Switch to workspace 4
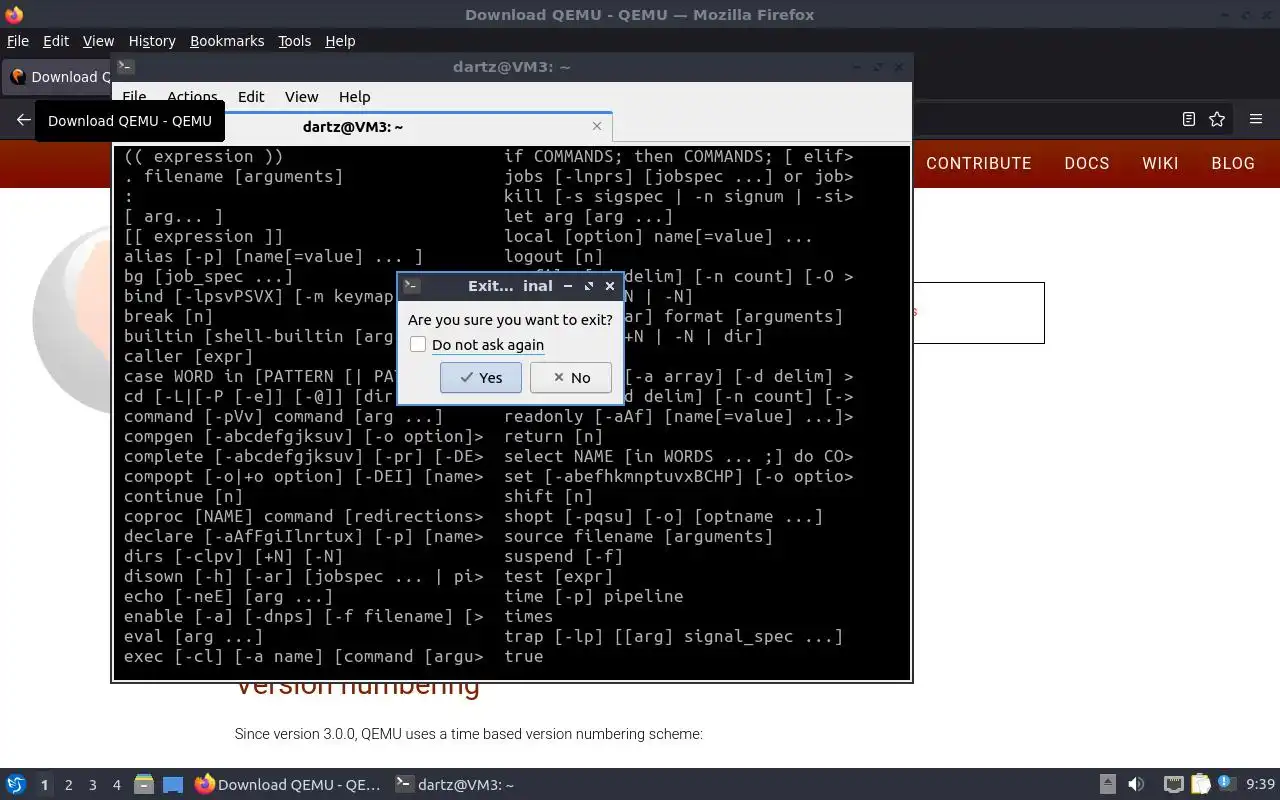1280x800 pixels. click(116, 785)
